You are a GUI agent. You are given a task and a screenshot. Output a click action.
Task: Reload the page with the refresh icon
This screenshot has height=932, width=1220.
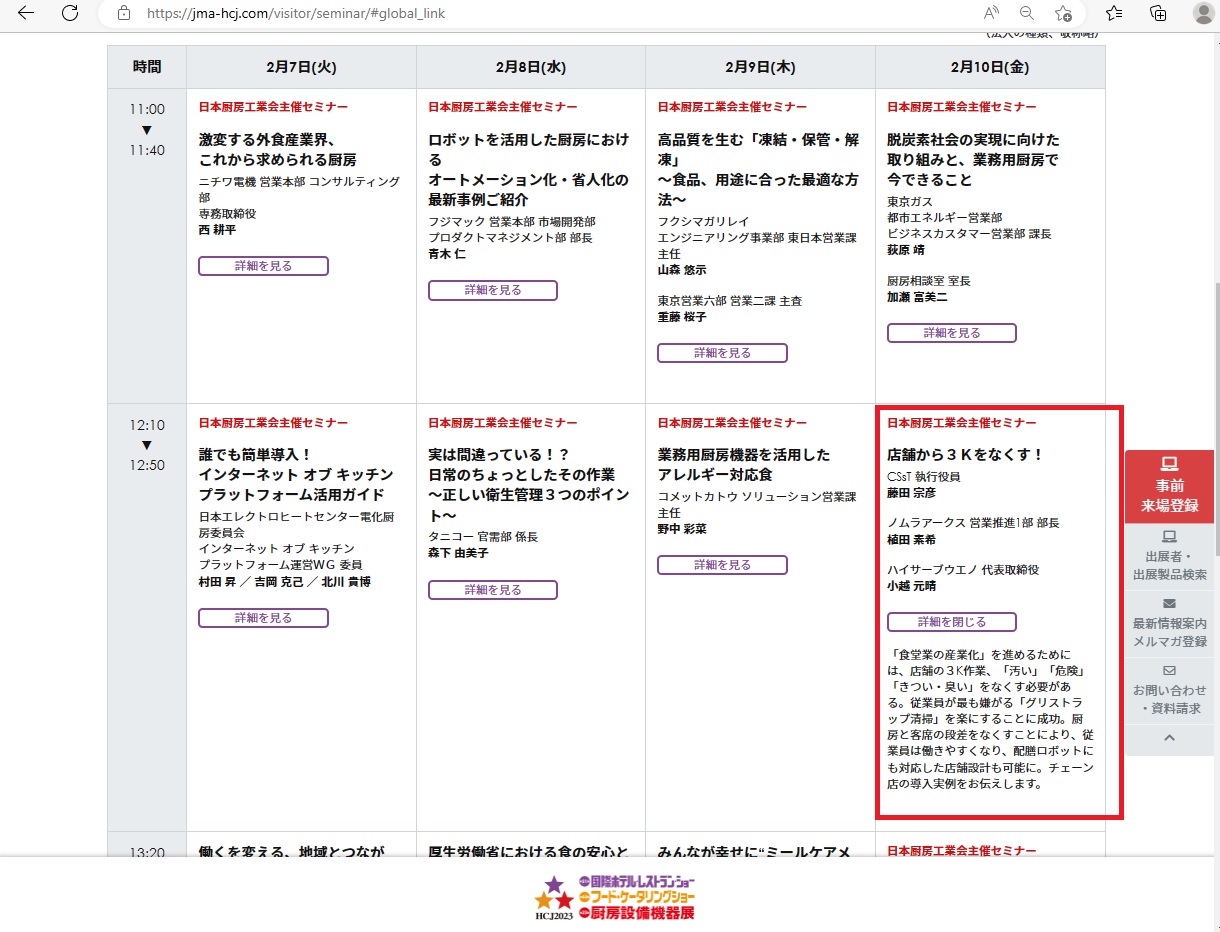click(x=70, y=13)
